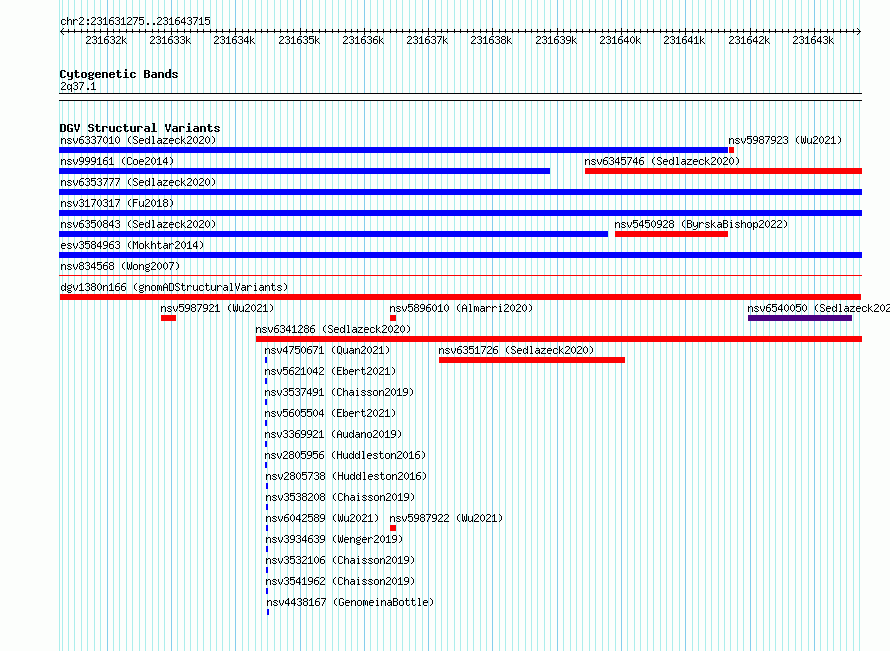890x651 pixels.
Task: Click the 2q37.1 band label
Action: [x=78, y=86]
